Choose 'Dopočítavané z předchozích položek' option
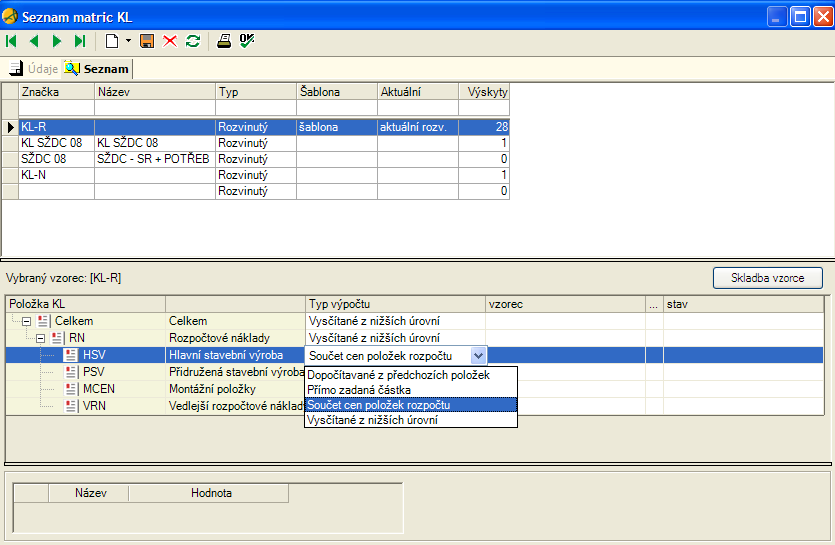 tap(411, 375)
